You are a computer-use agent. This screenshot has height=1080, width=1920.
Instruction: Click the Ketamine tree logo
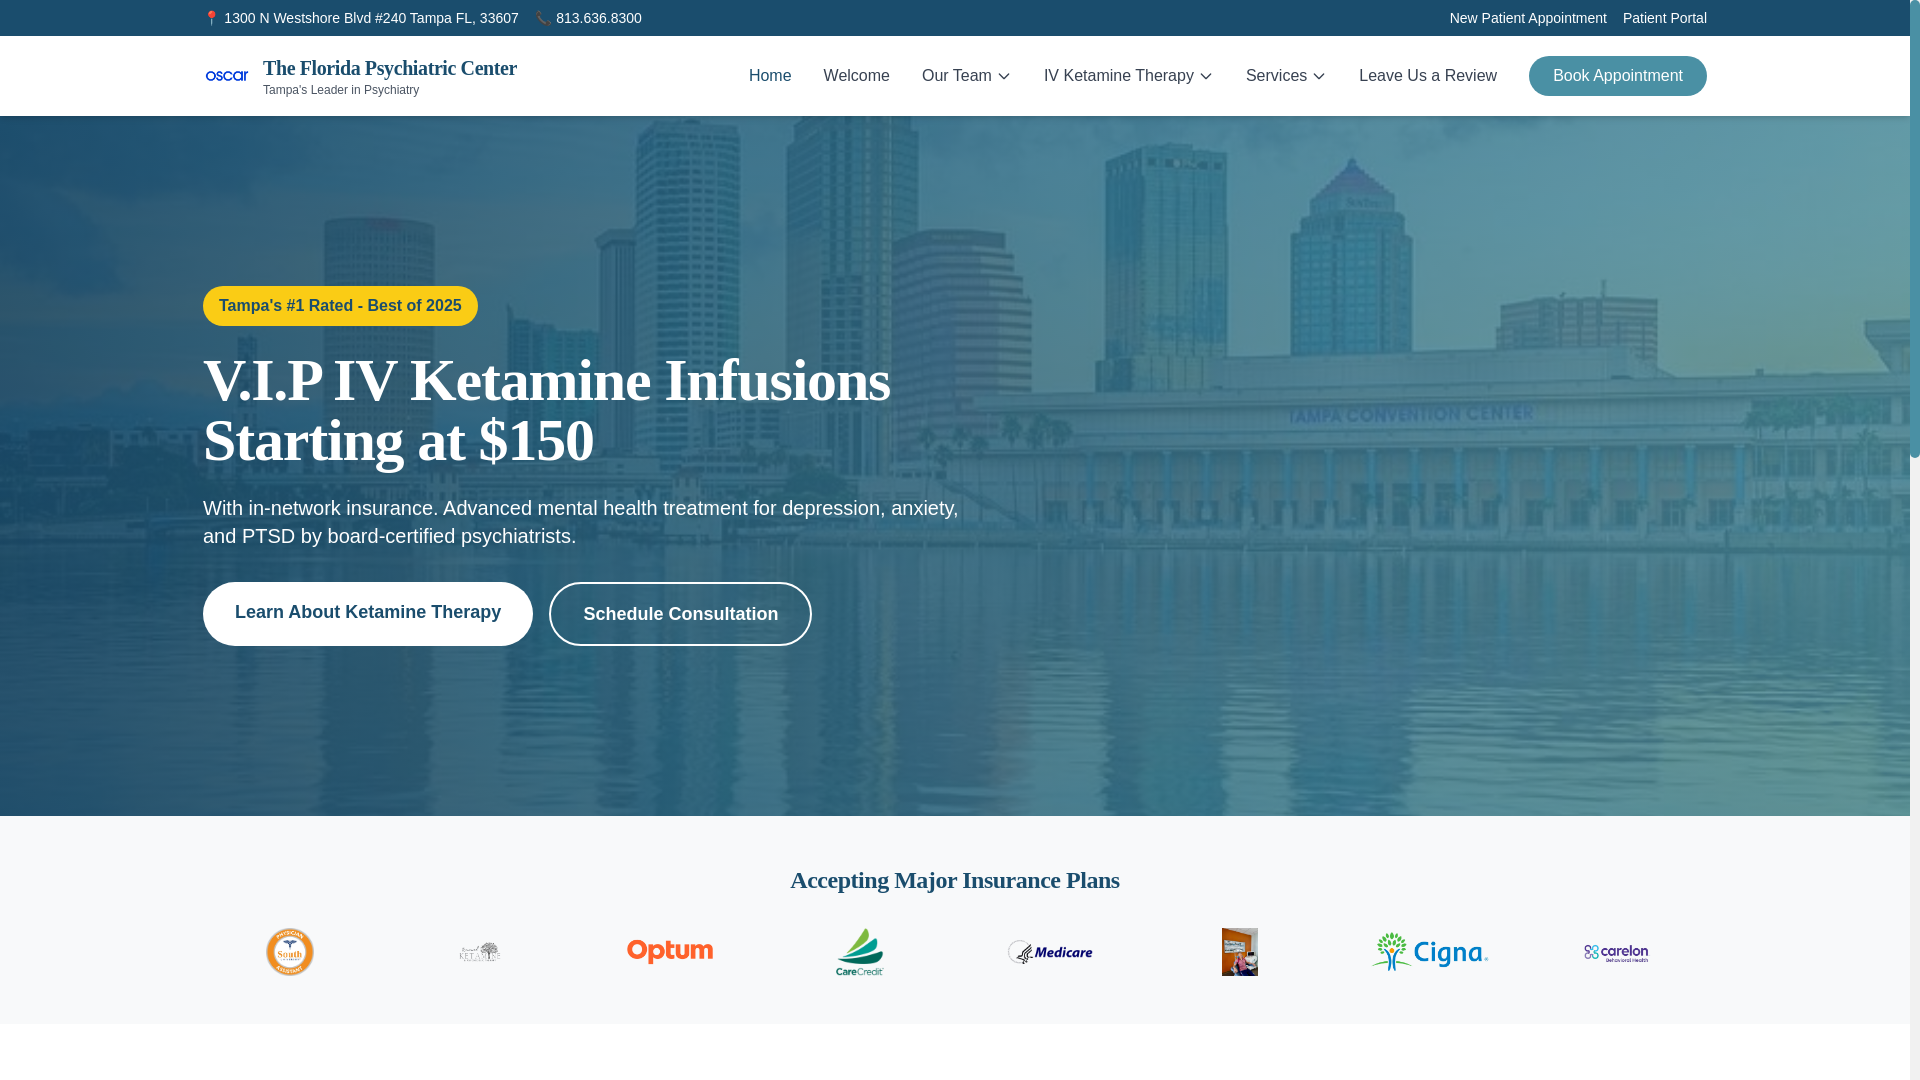tap(480, 952)
